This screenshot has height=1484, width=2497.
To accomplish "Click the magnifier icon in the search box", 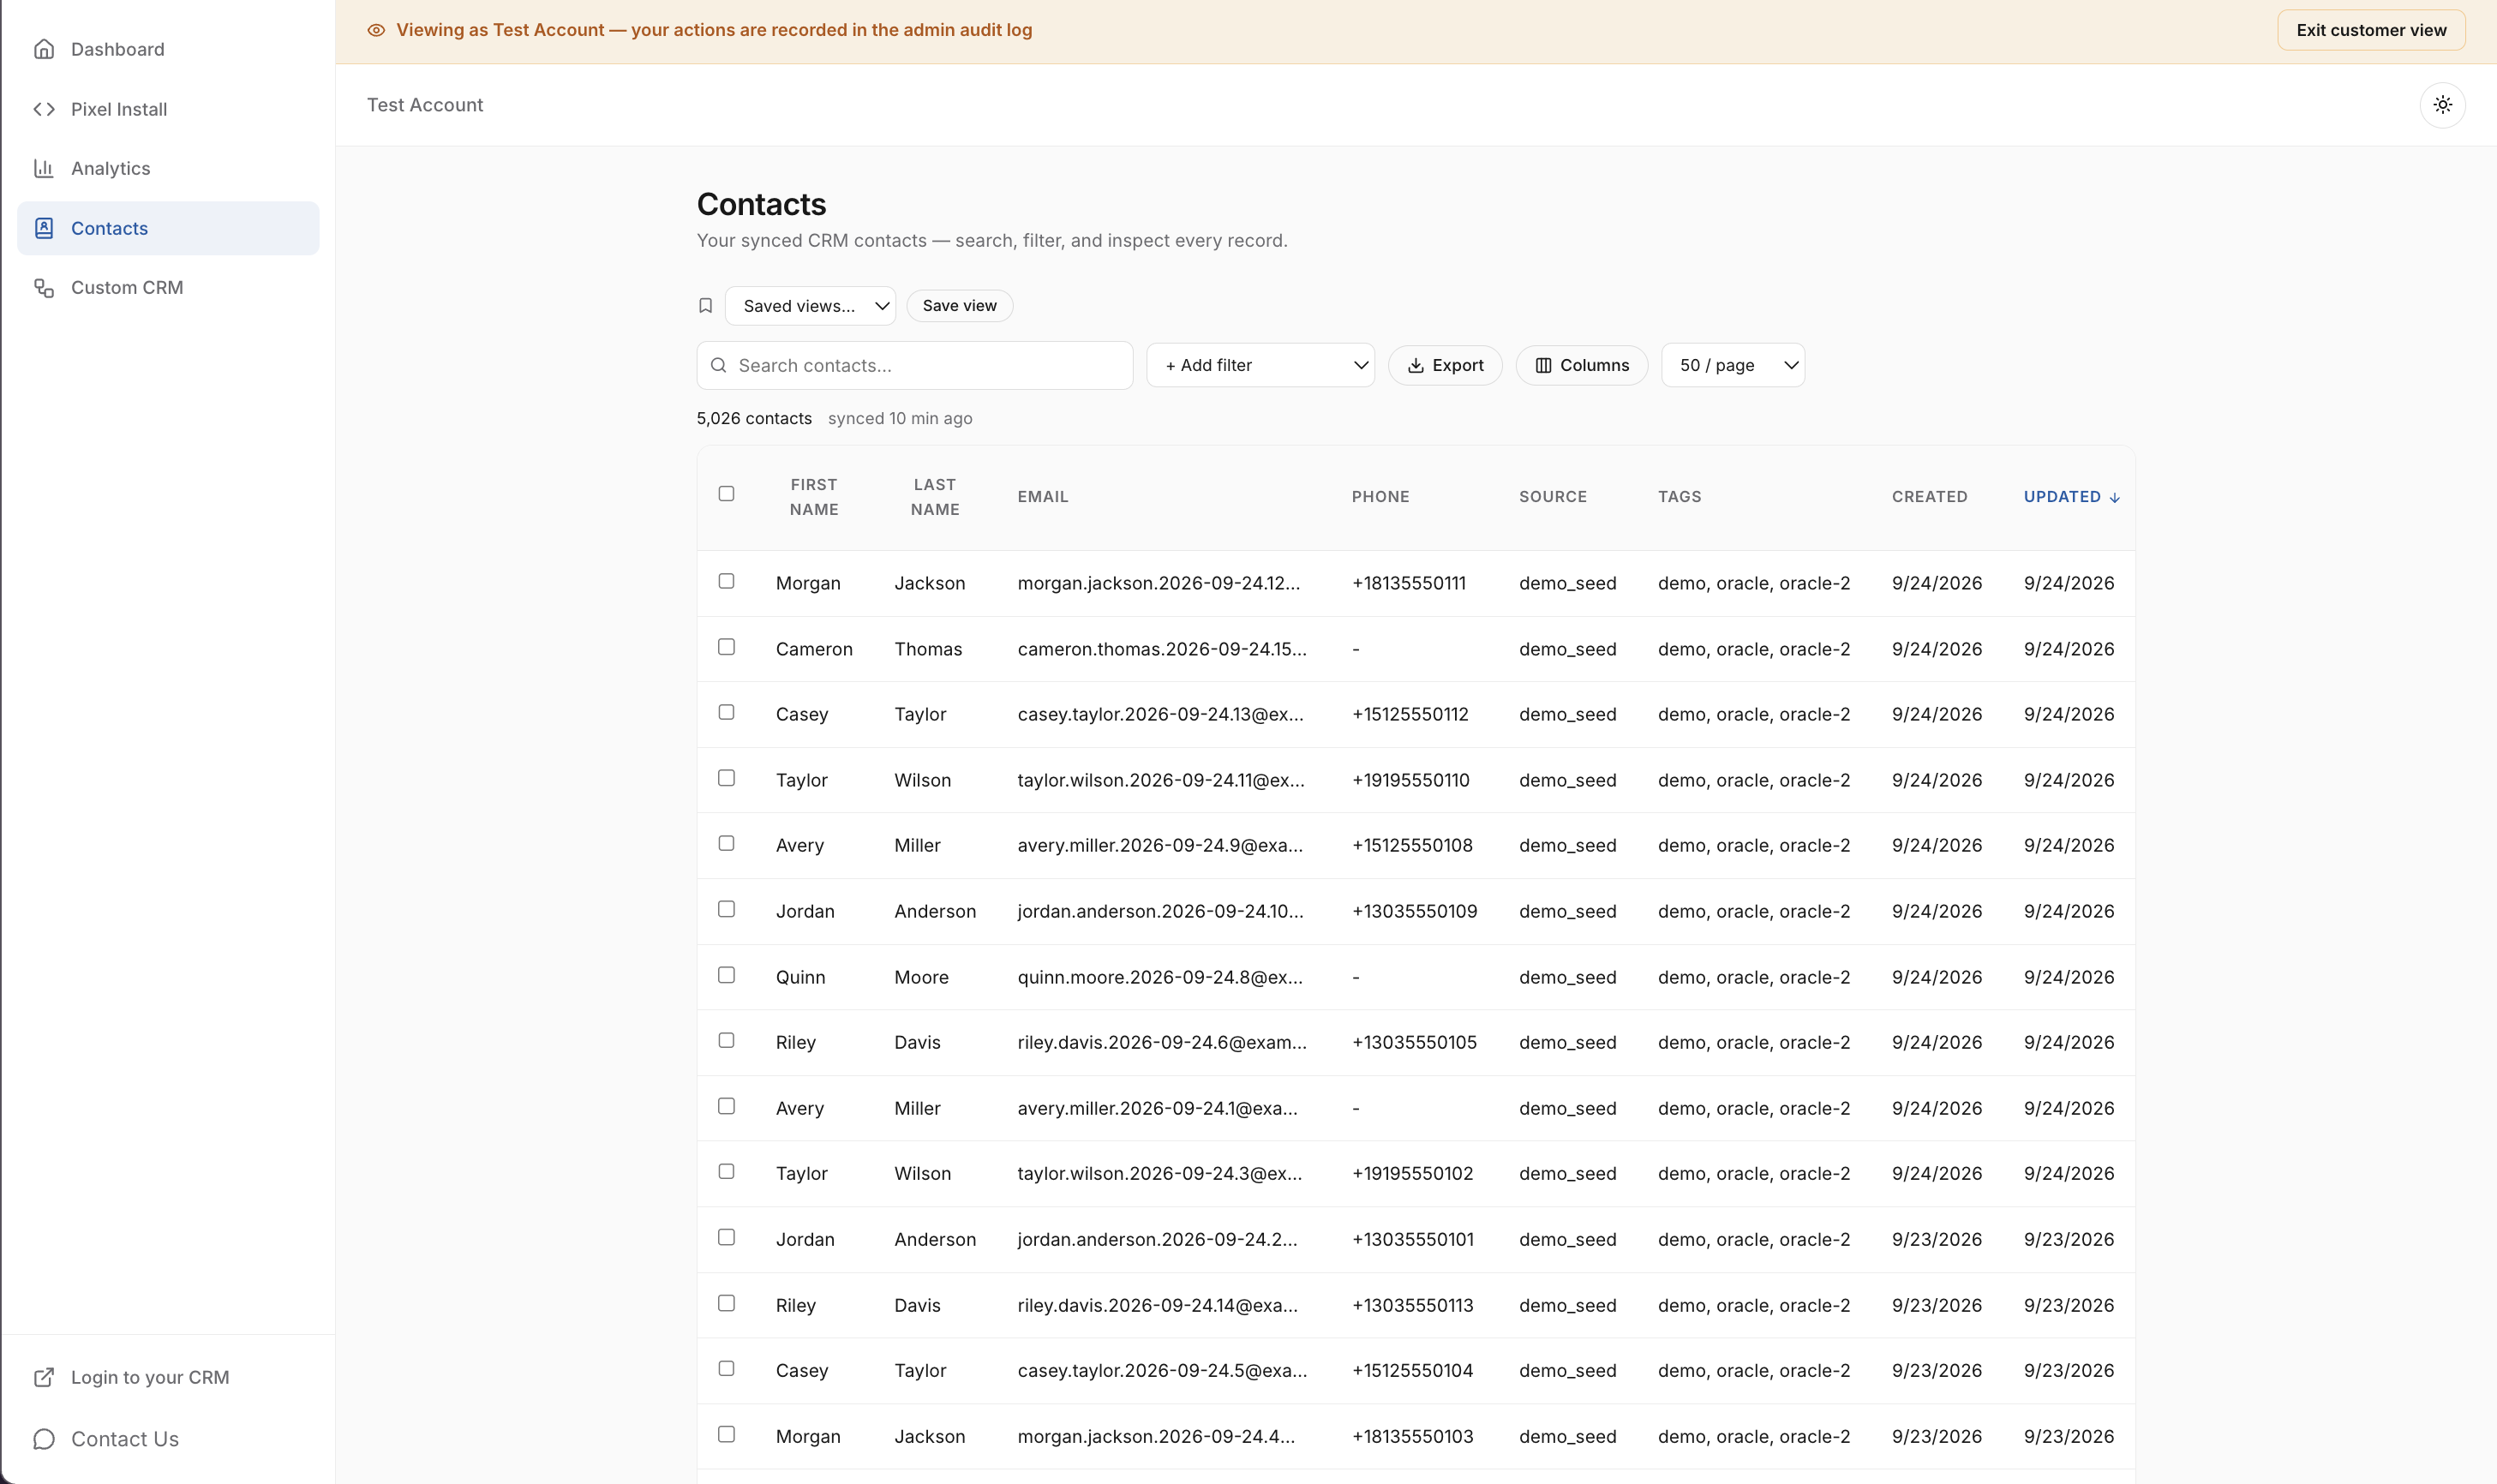I will pyautogui.click(x=718, y=365).
